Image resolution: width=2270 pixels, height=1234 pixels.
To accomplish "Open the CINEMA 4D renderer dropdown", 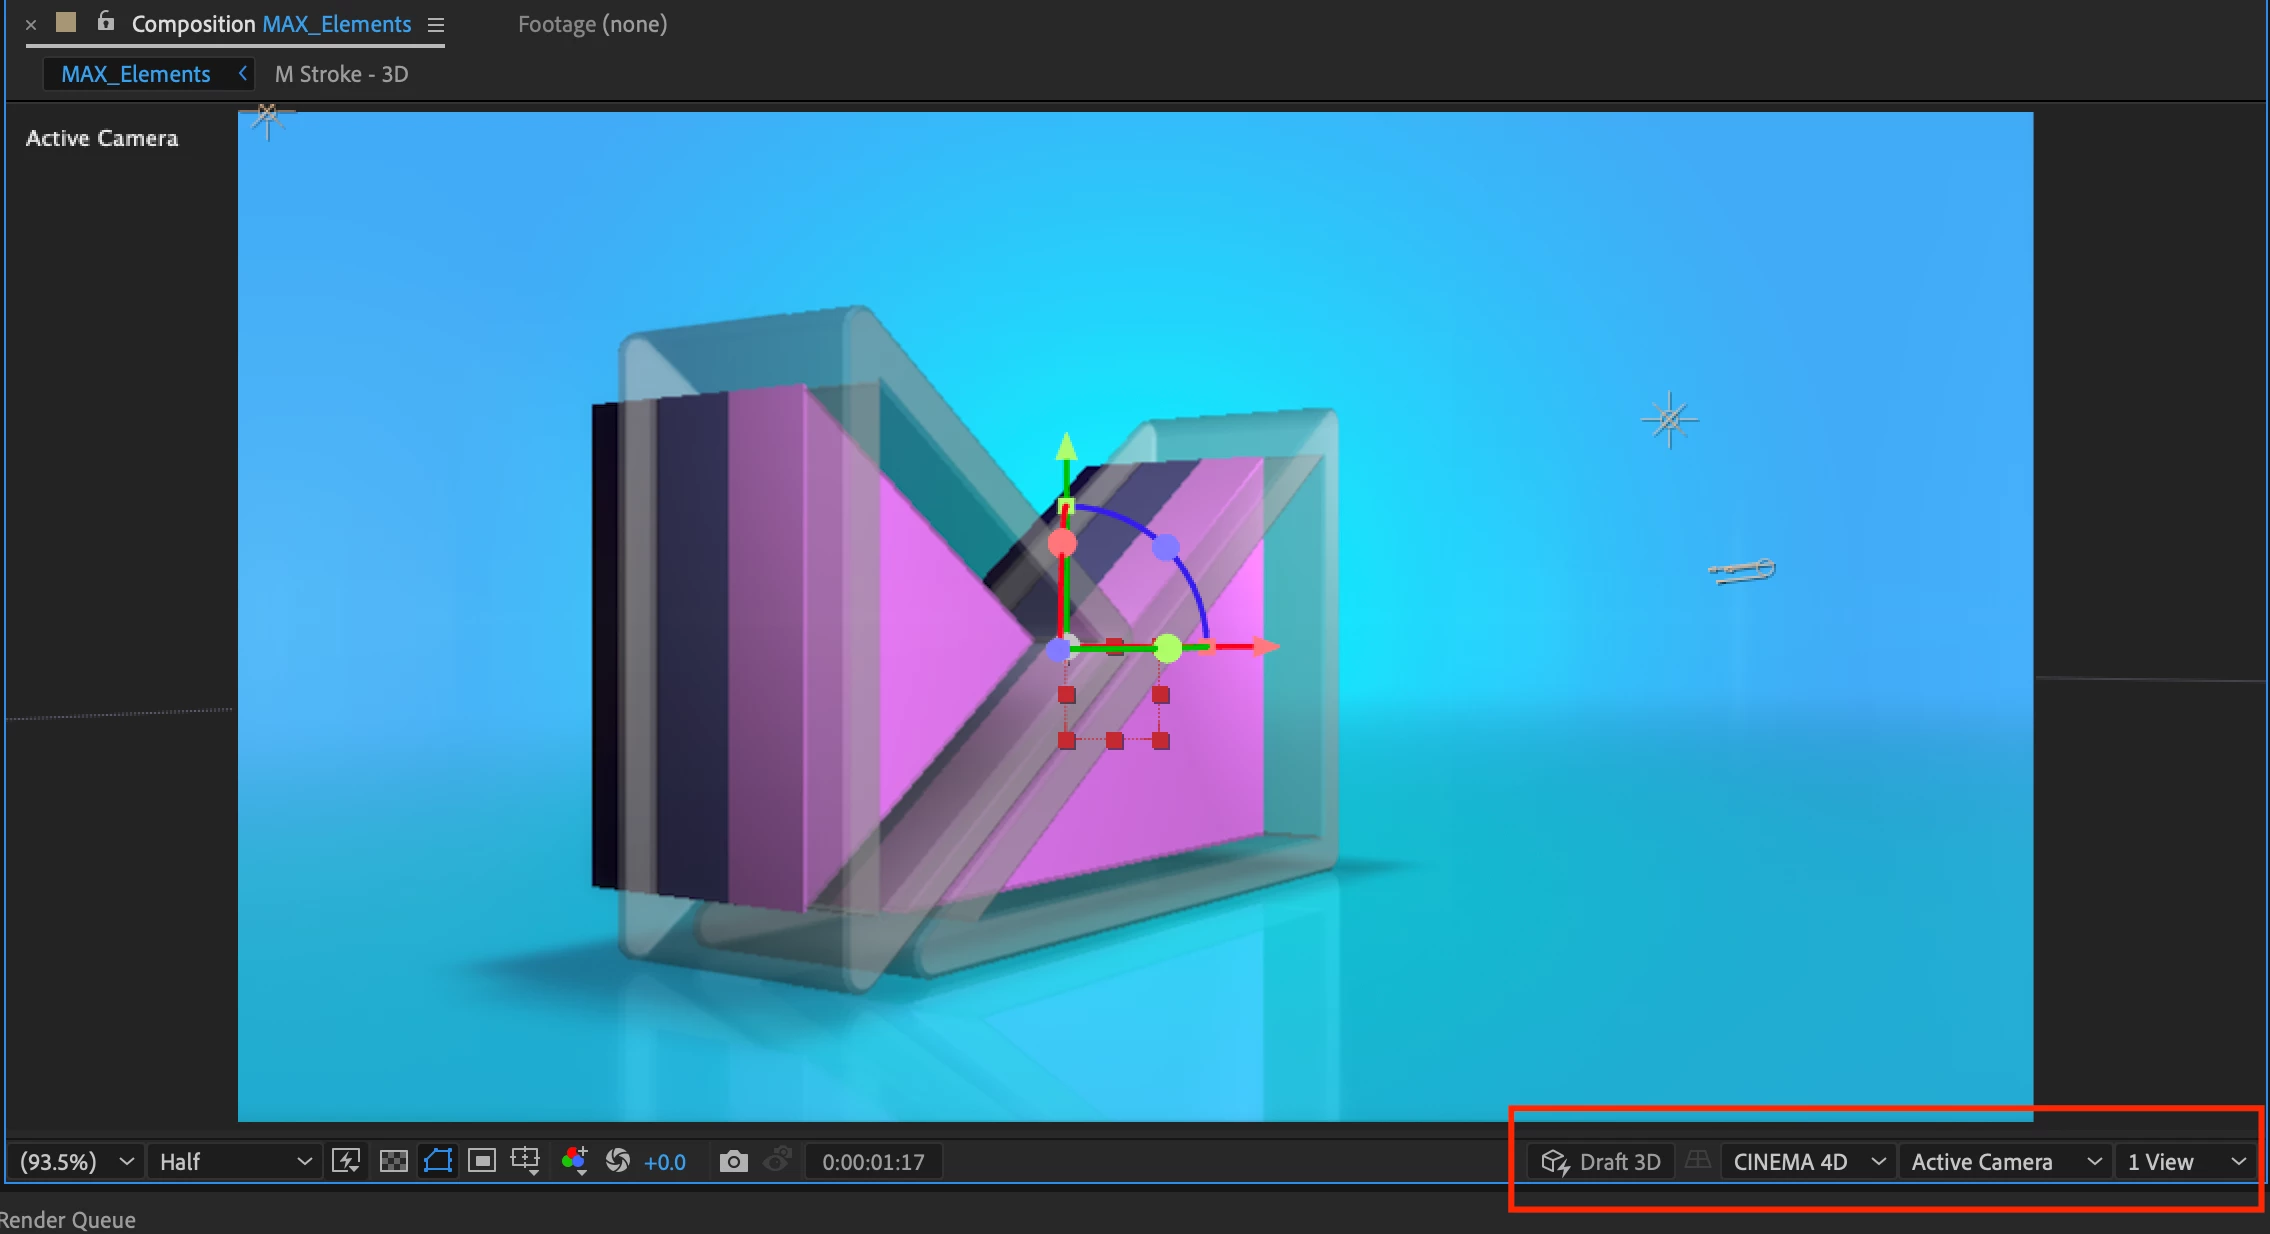I will point(1808,1162).
